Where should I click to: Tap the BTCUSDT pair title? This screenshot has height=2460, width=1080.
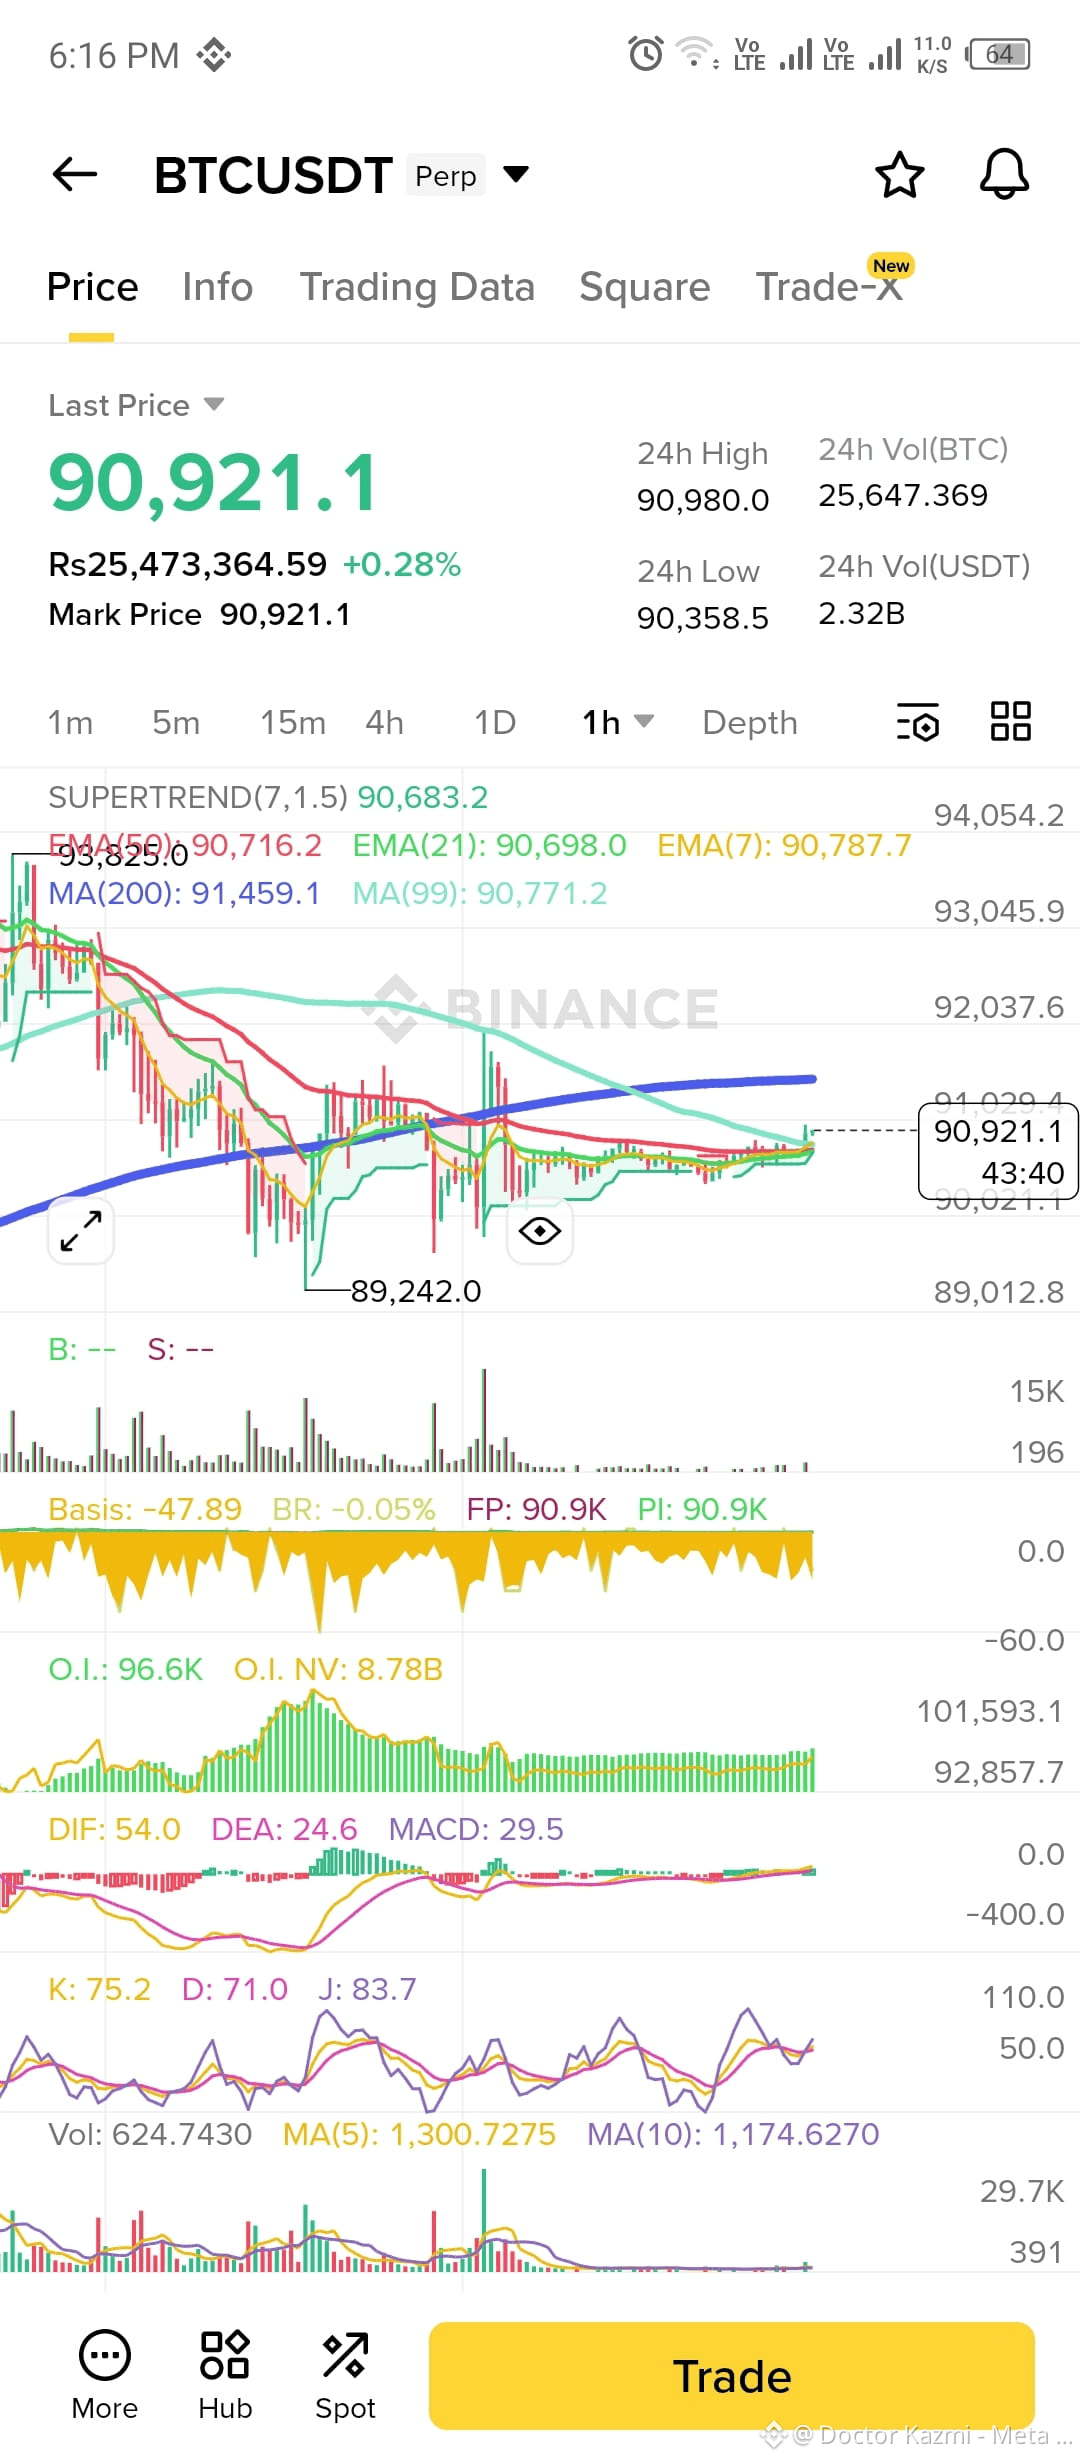tap(272, 175)
